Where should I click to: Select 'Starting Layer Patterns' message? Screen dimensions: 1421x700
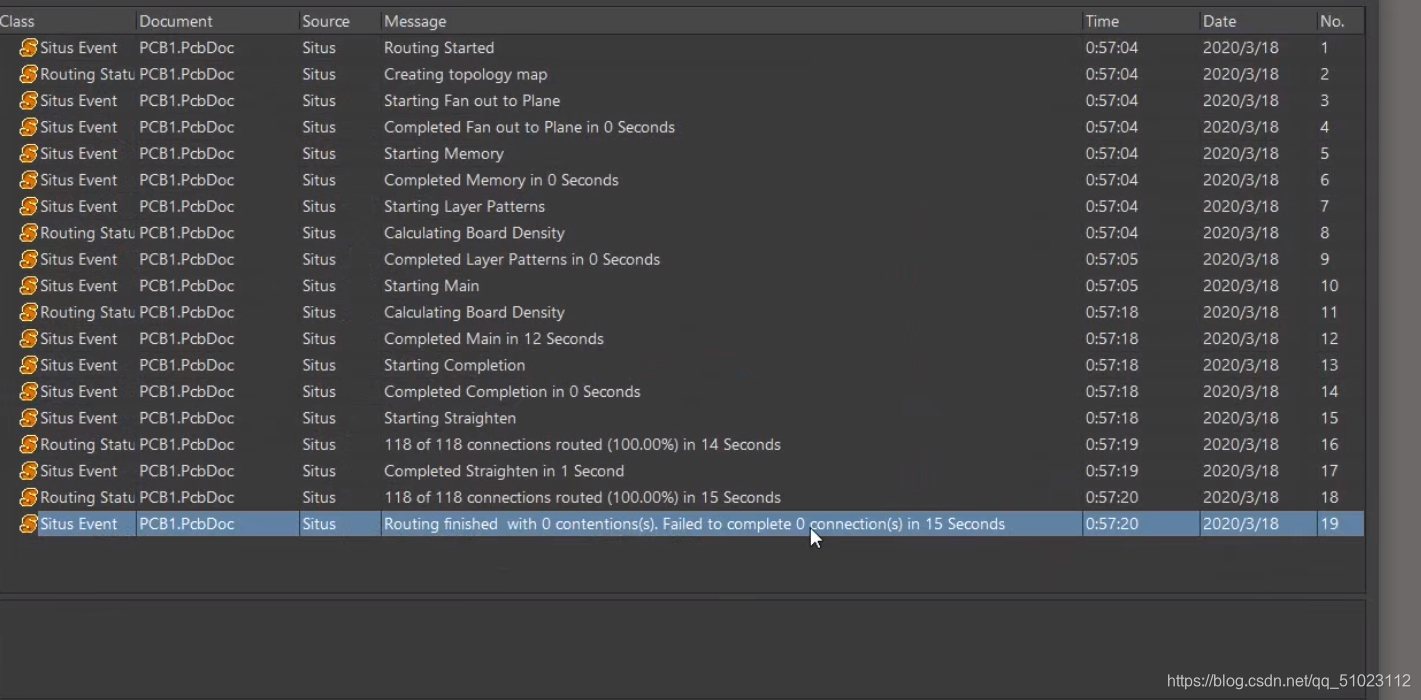pyautogui.click(x=464, y=207)
